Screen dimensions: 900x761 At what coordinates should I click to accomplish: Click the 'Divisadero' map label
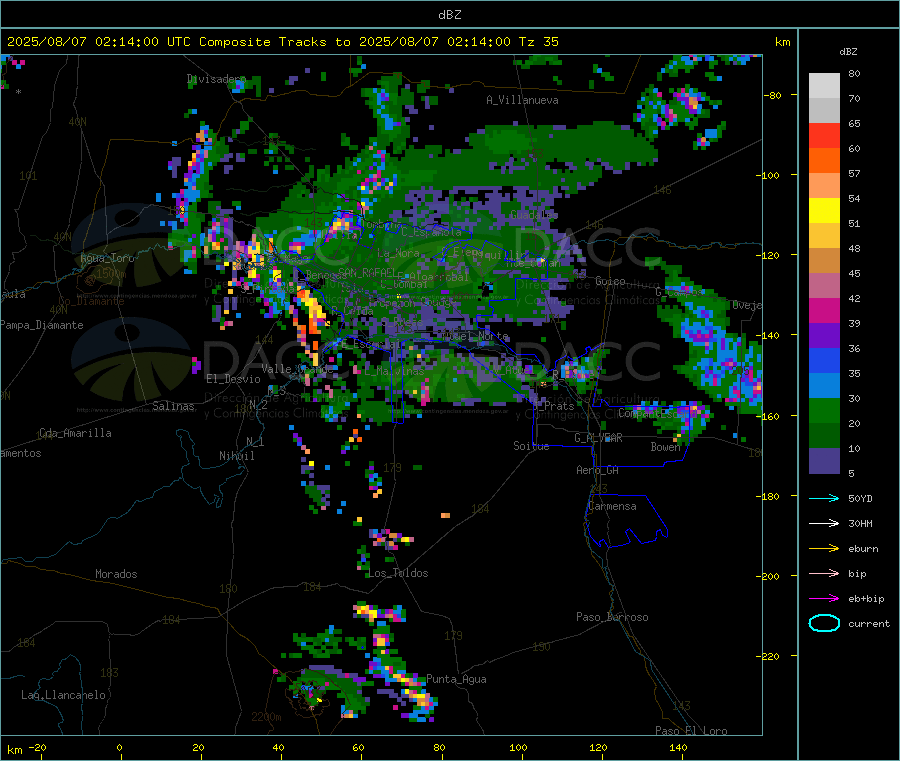[x=216, y=79]
